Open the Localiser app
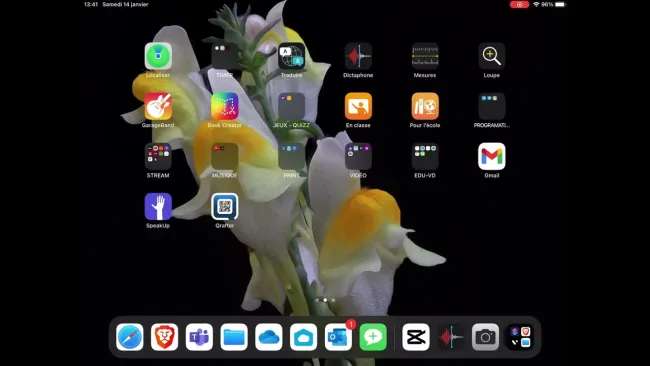The width and height of the screenshot is (650, 366). [x=158, y=56]
